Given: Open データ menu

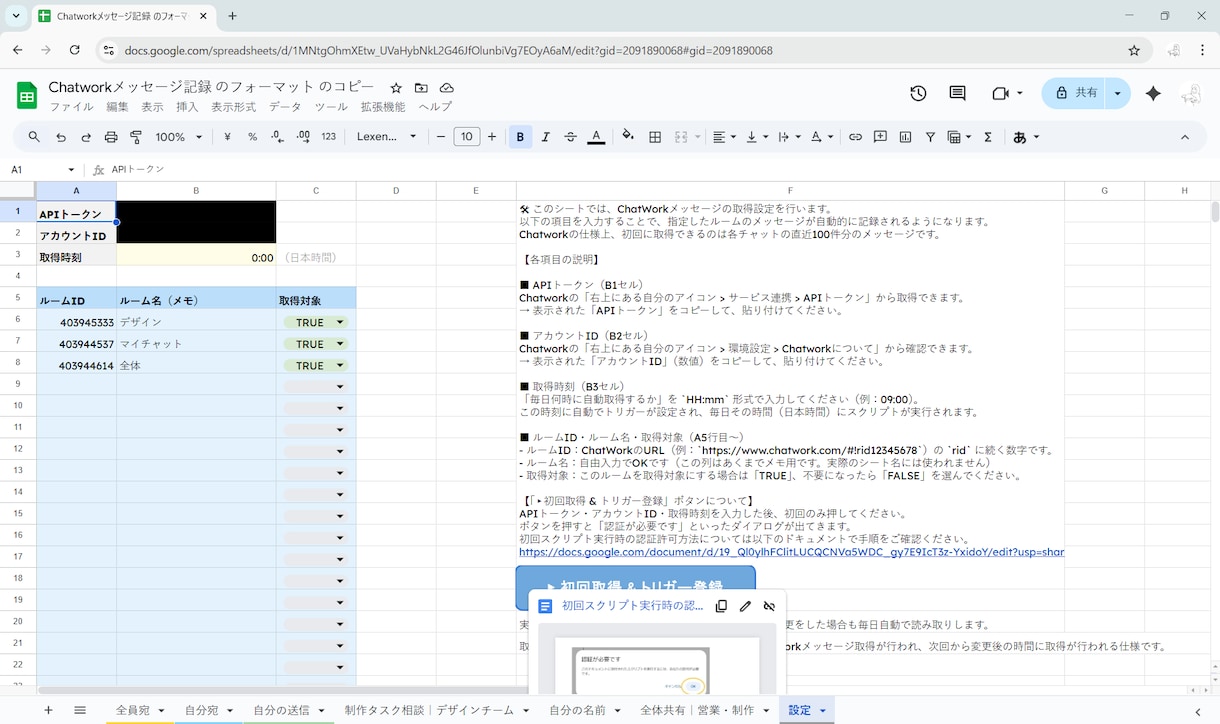Looking at the screenshot, I should 285,107.
